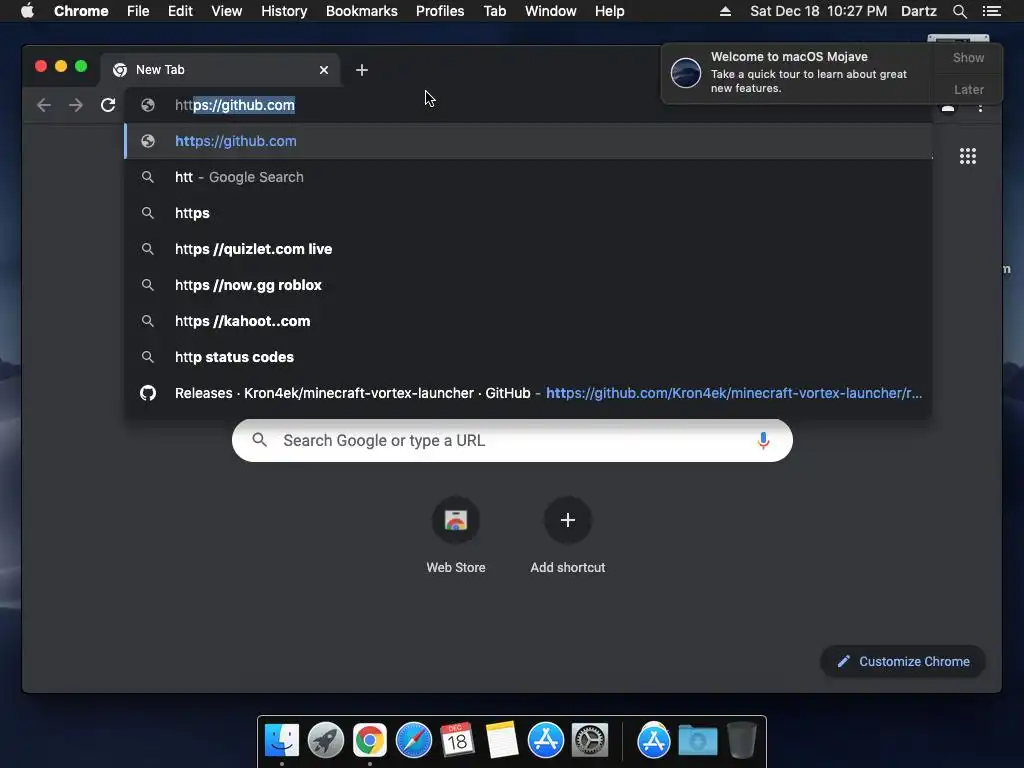Click the GitHub octocat icon in suggestions
The image size is (1024, 768).
point(148,393)
